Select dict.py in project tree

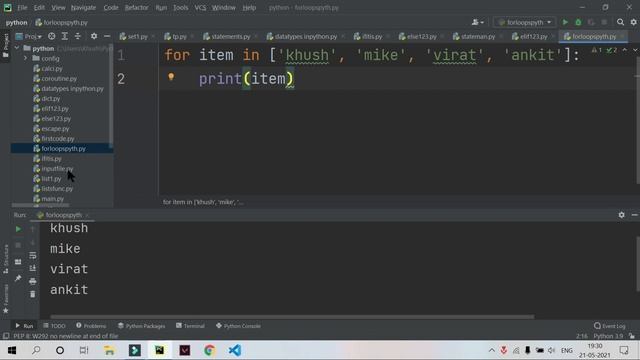coord(51,98)
